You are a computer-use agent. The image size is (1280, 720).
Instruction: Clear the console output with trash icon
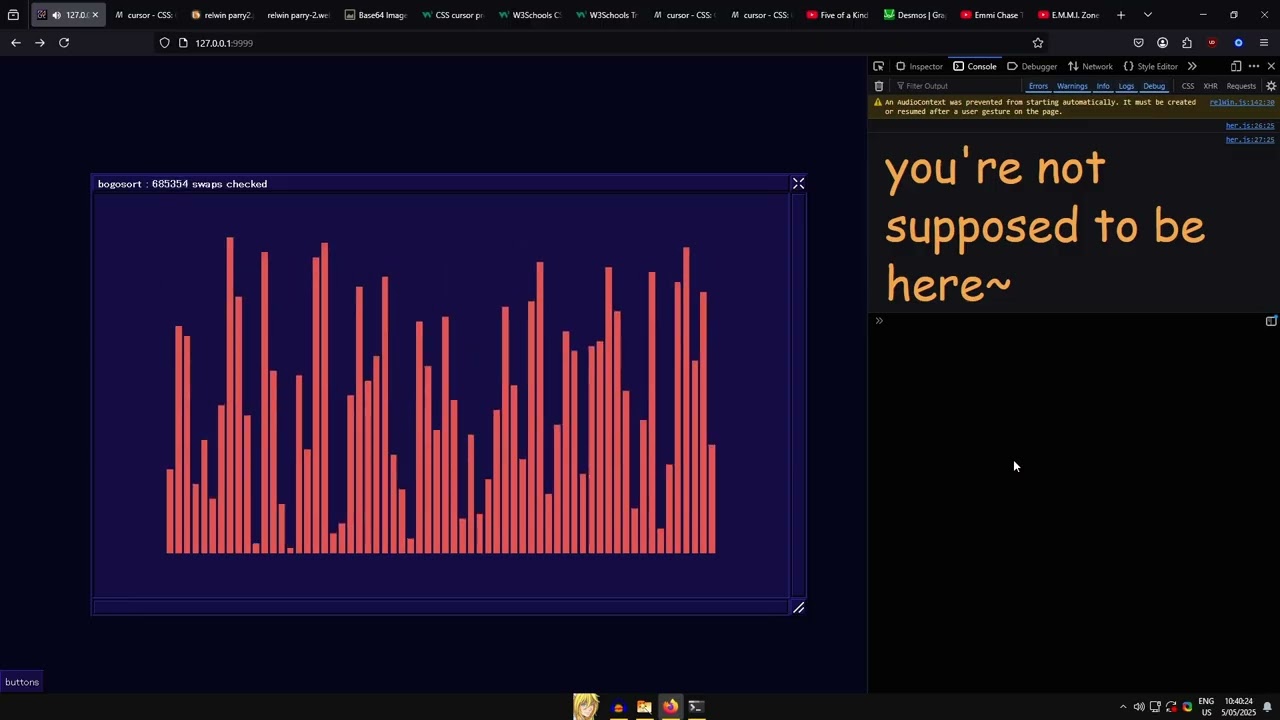click(879, 86)
